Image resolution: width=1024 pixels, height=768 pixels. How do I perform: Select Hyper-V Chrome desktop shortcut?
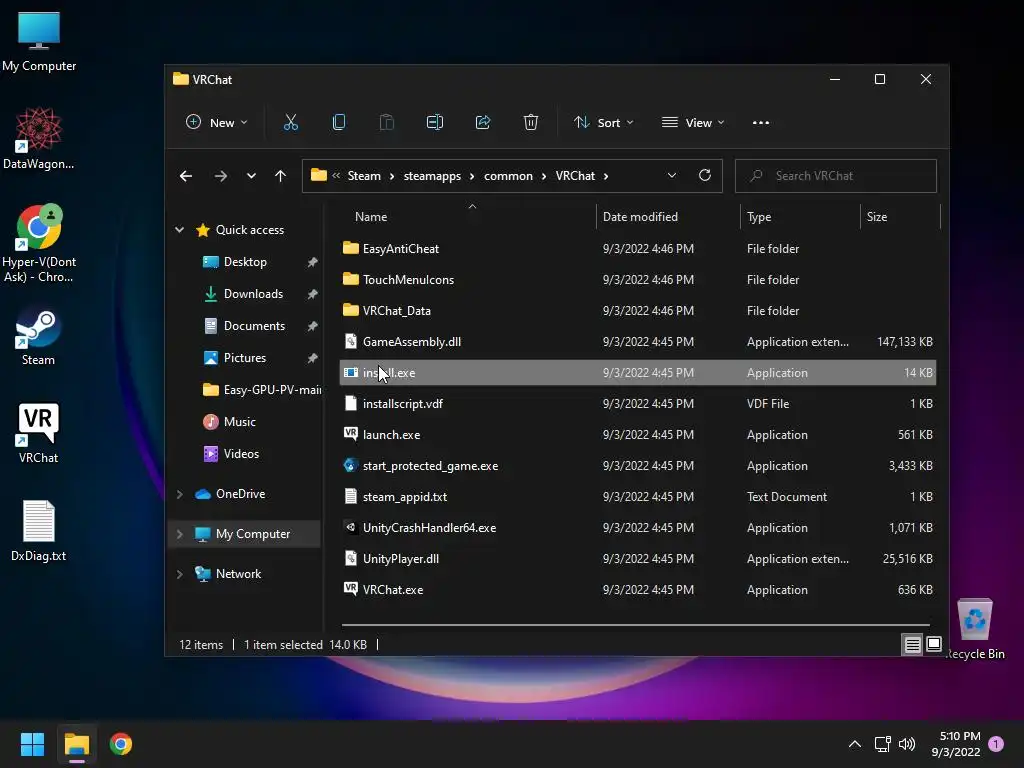point(39,244)
